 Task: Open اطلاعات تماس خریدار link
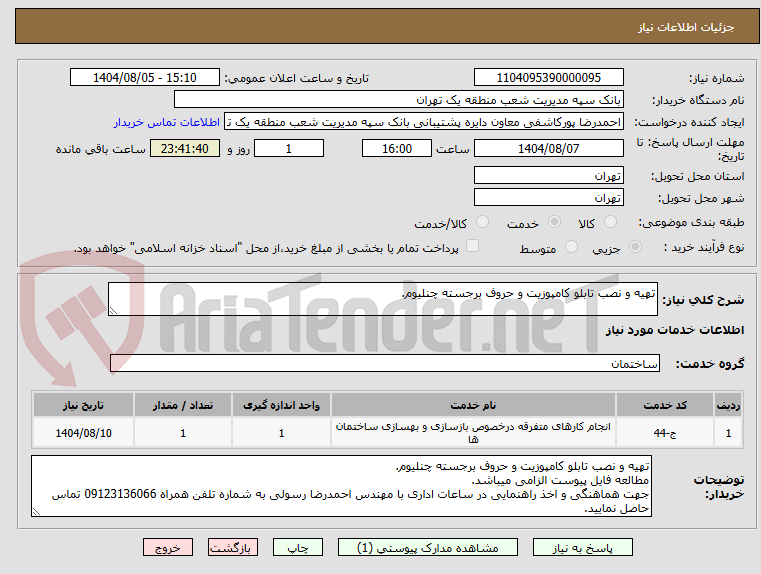click(x=167, y=122)
